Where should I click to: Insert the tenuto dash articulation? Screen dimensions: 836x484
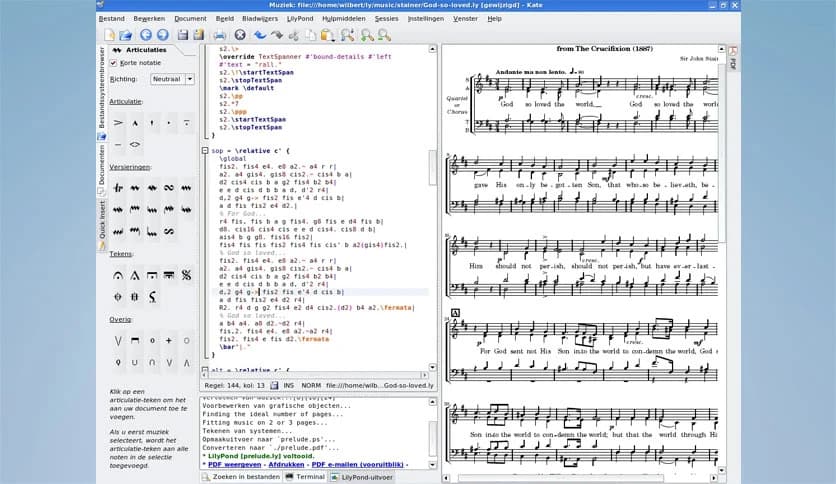tap(118, 144)
